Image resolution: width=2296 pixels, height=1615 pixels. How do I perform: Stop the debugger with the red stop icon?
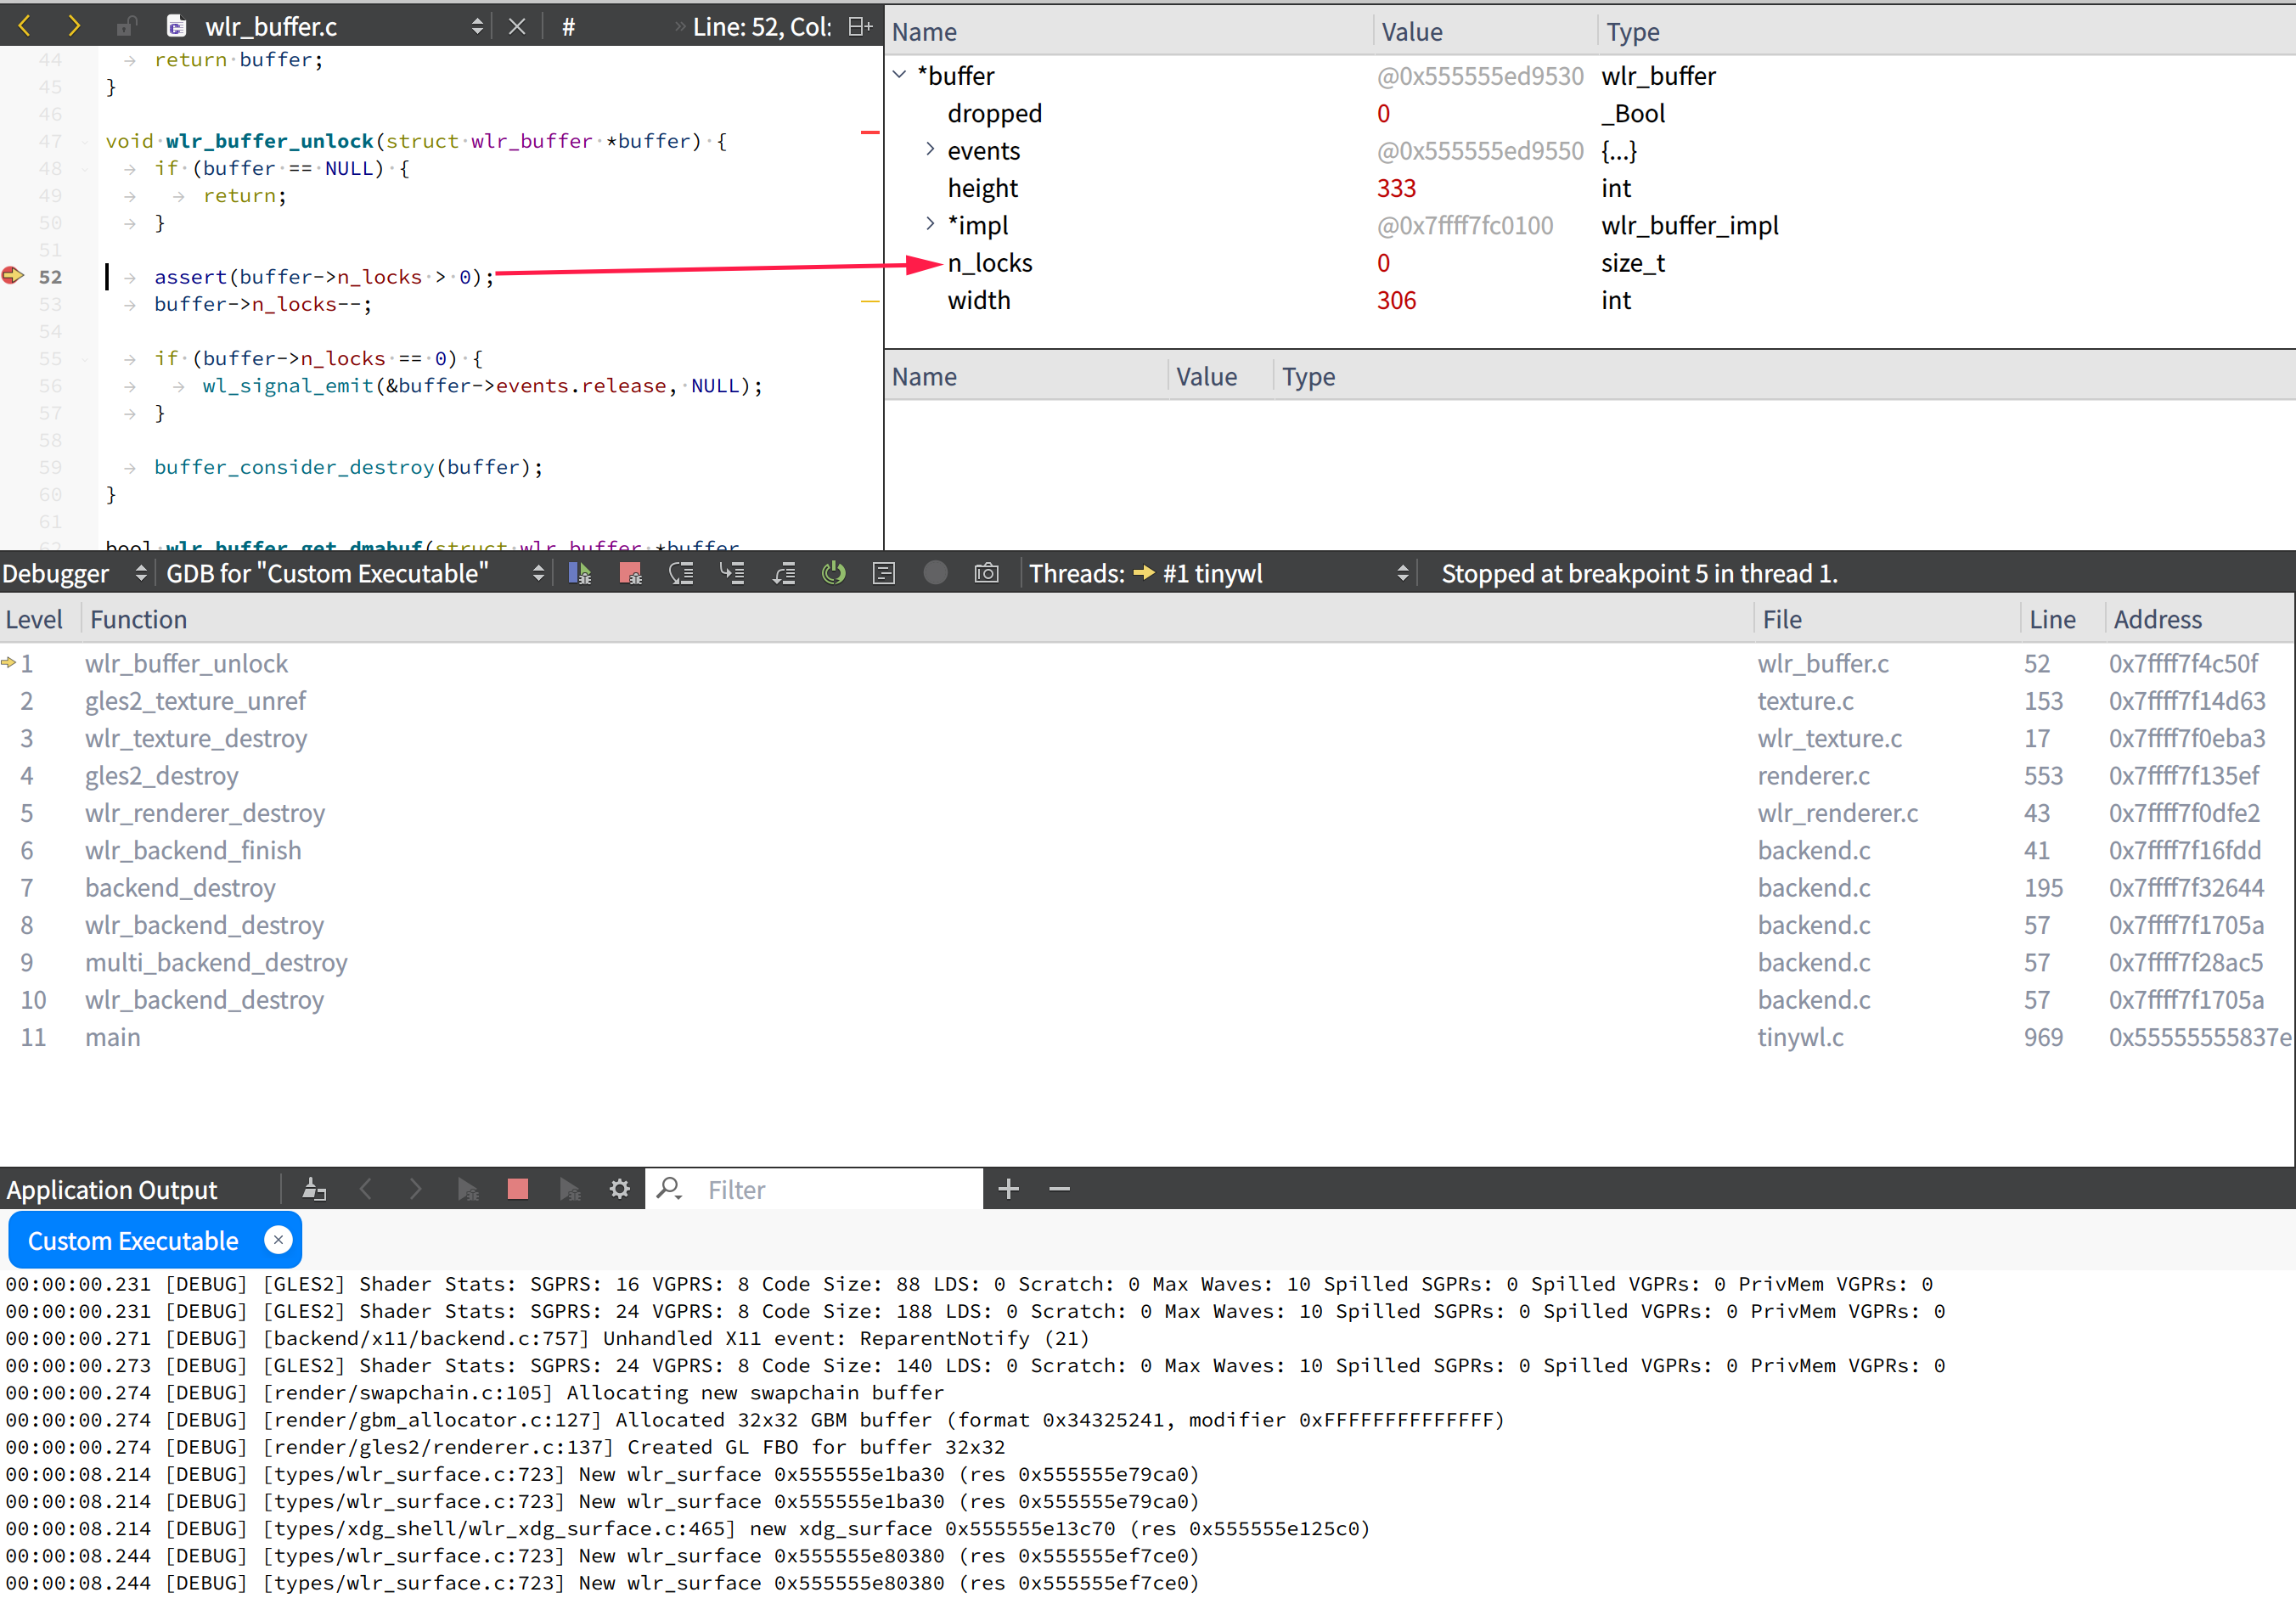[x=630, y=573]
